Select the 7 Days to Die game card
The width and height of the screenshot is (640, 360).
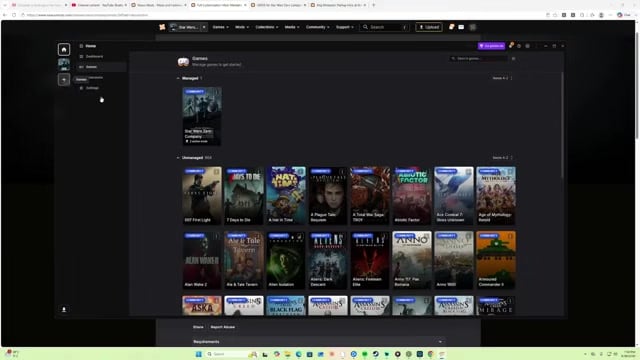[x=244, y=196]
